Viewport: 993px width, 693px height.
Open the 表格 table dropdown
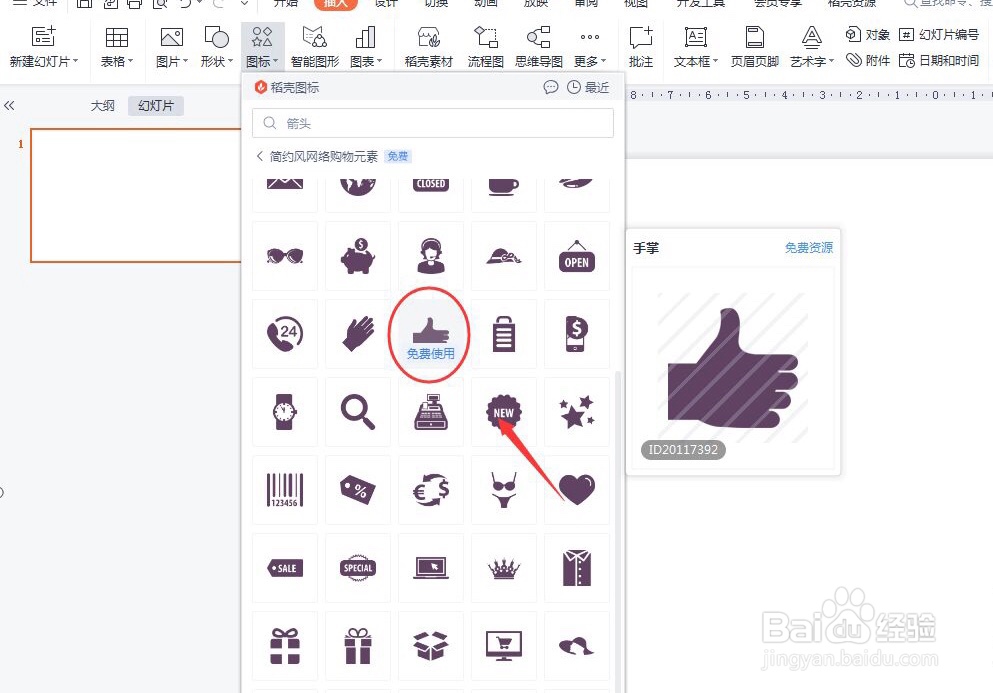click(x=117, y=61)
